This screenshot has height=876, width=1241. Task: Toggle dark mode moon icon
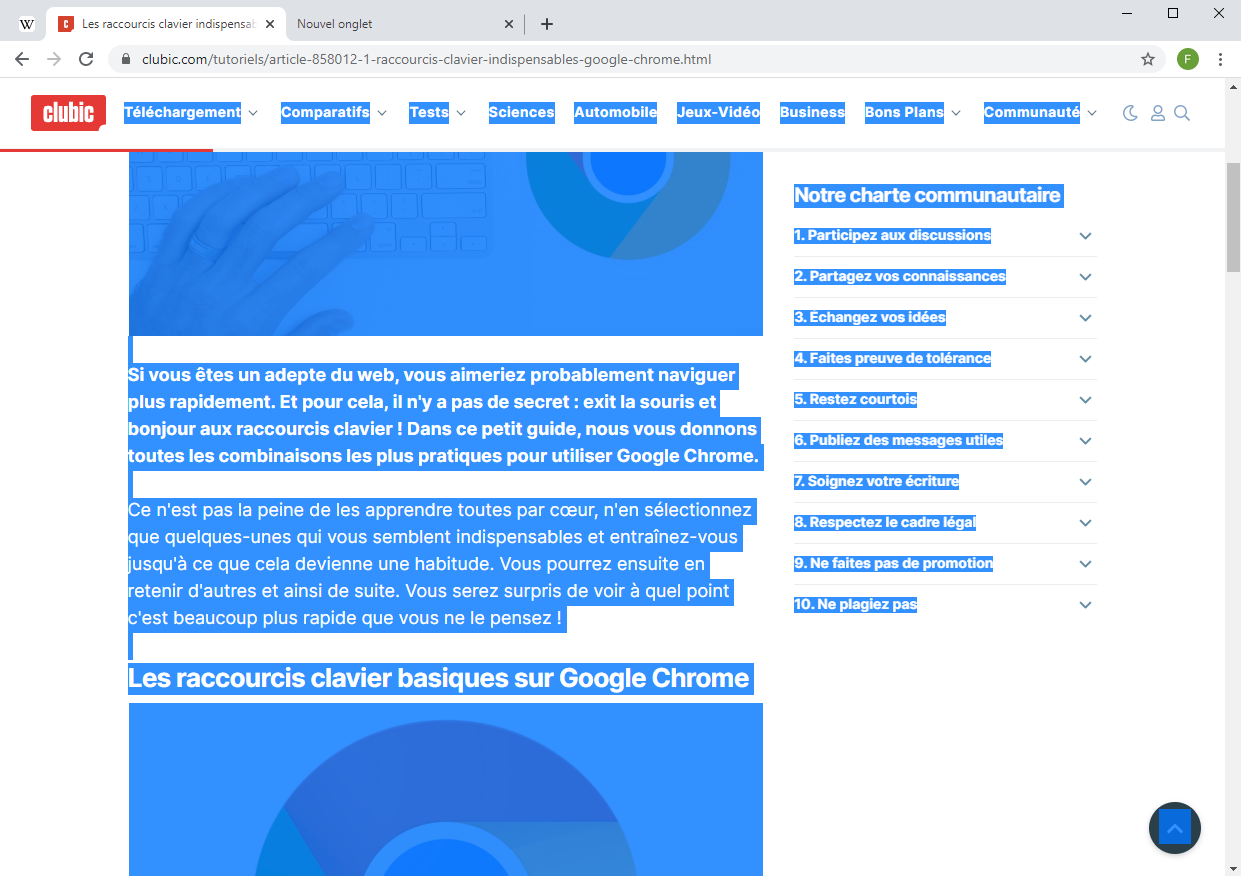point(1130,113)
